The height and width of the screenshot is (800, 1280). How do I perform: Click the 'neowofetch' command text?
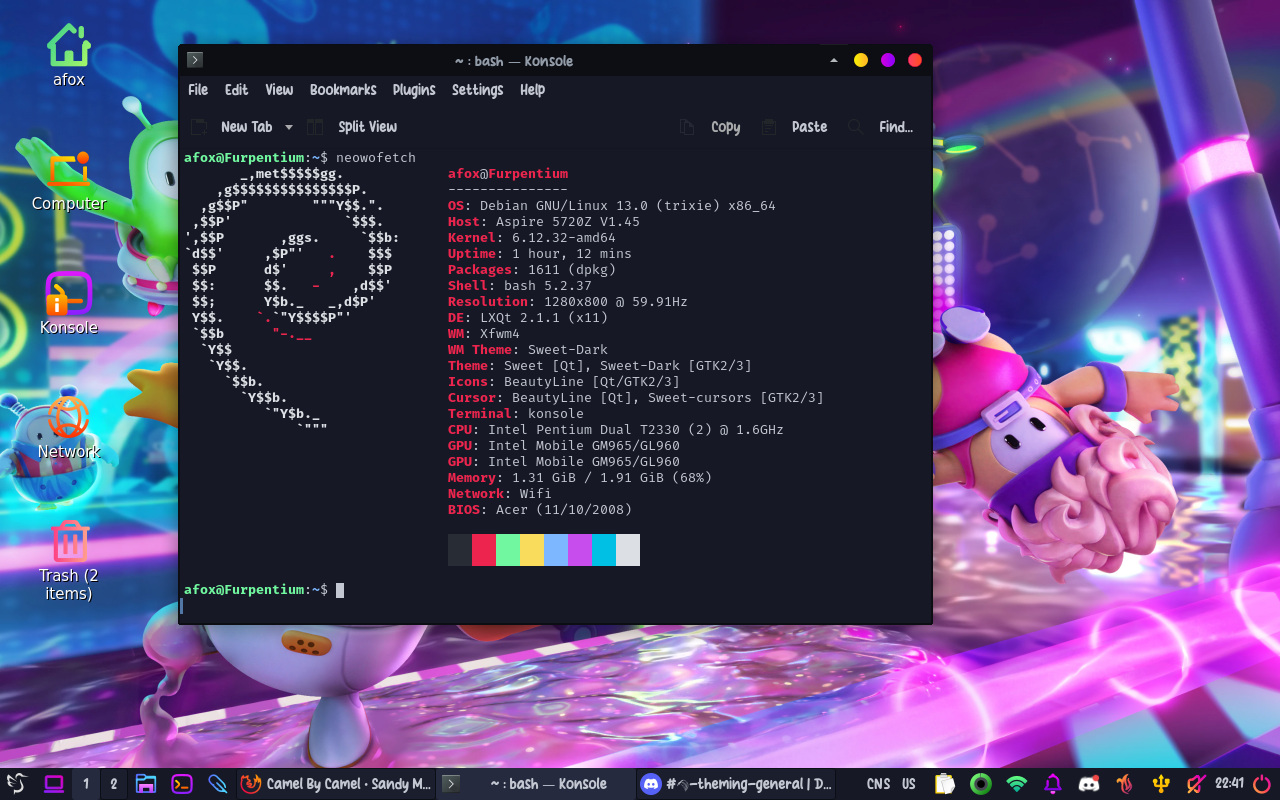click(x=376, y=158)
